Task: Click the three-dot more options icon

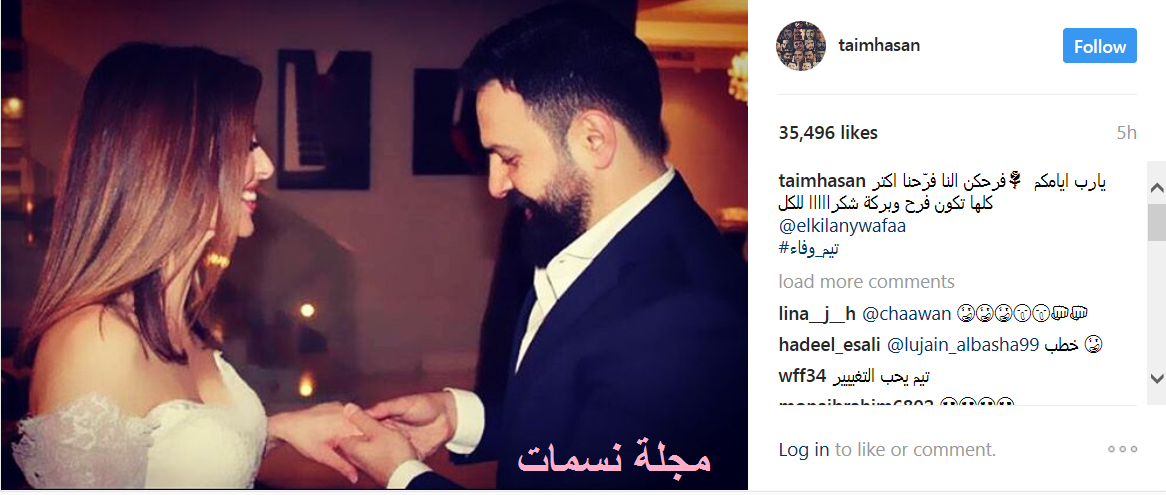Action: (x=1122, y=449)
